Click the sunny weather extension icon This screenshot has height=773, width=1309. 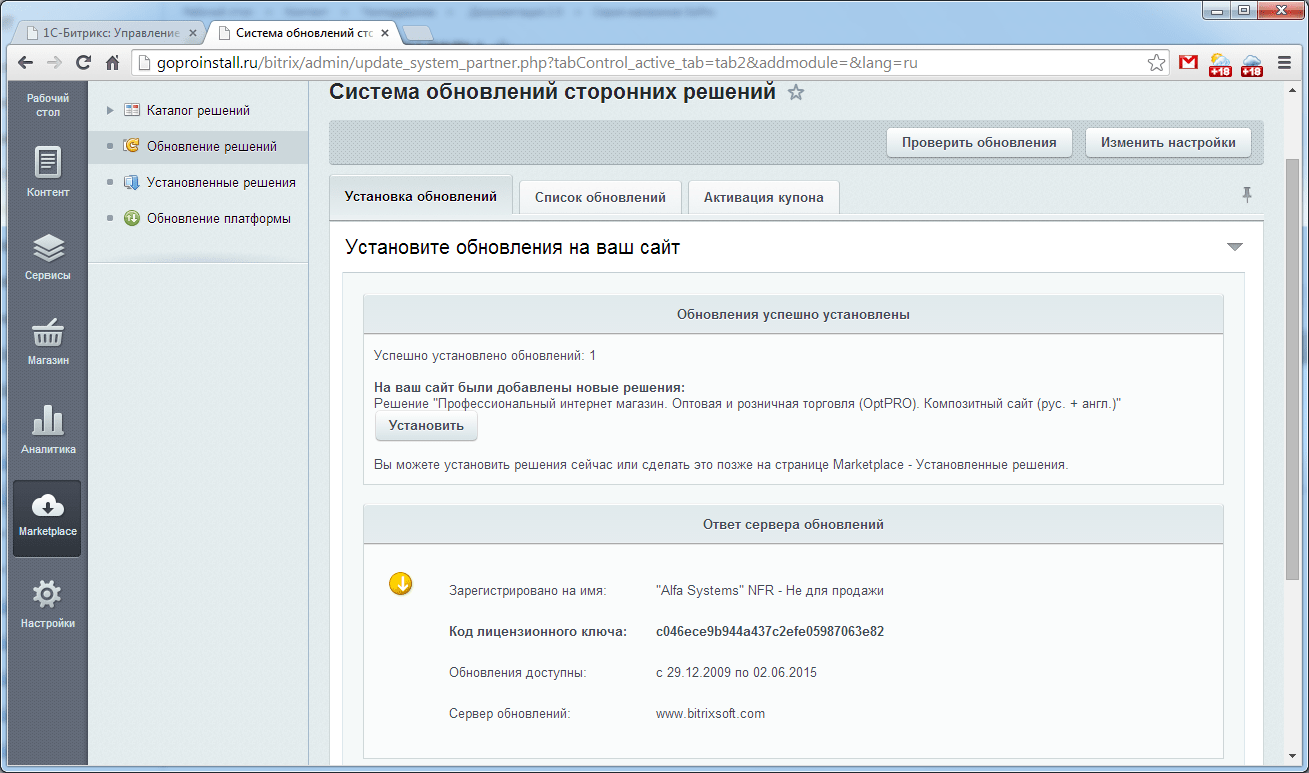1220,65
